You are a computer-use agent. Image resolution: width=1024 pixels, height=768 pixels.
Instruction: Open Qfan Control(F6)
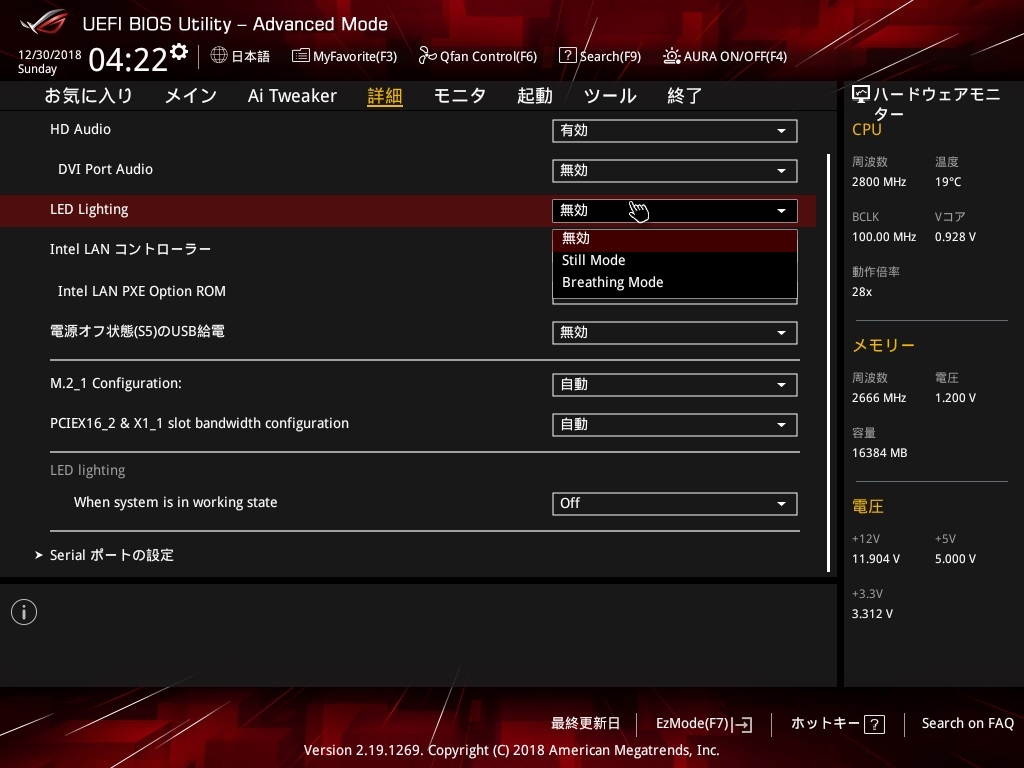click(x=477, y=56)
